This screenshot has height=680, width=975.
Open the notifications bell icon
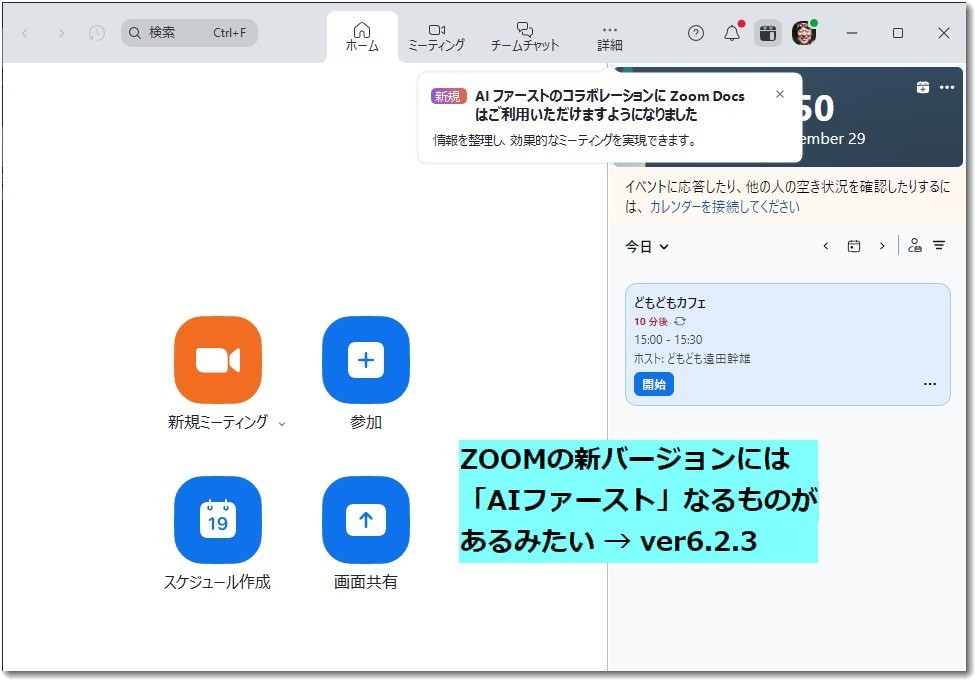coord(732,33)
